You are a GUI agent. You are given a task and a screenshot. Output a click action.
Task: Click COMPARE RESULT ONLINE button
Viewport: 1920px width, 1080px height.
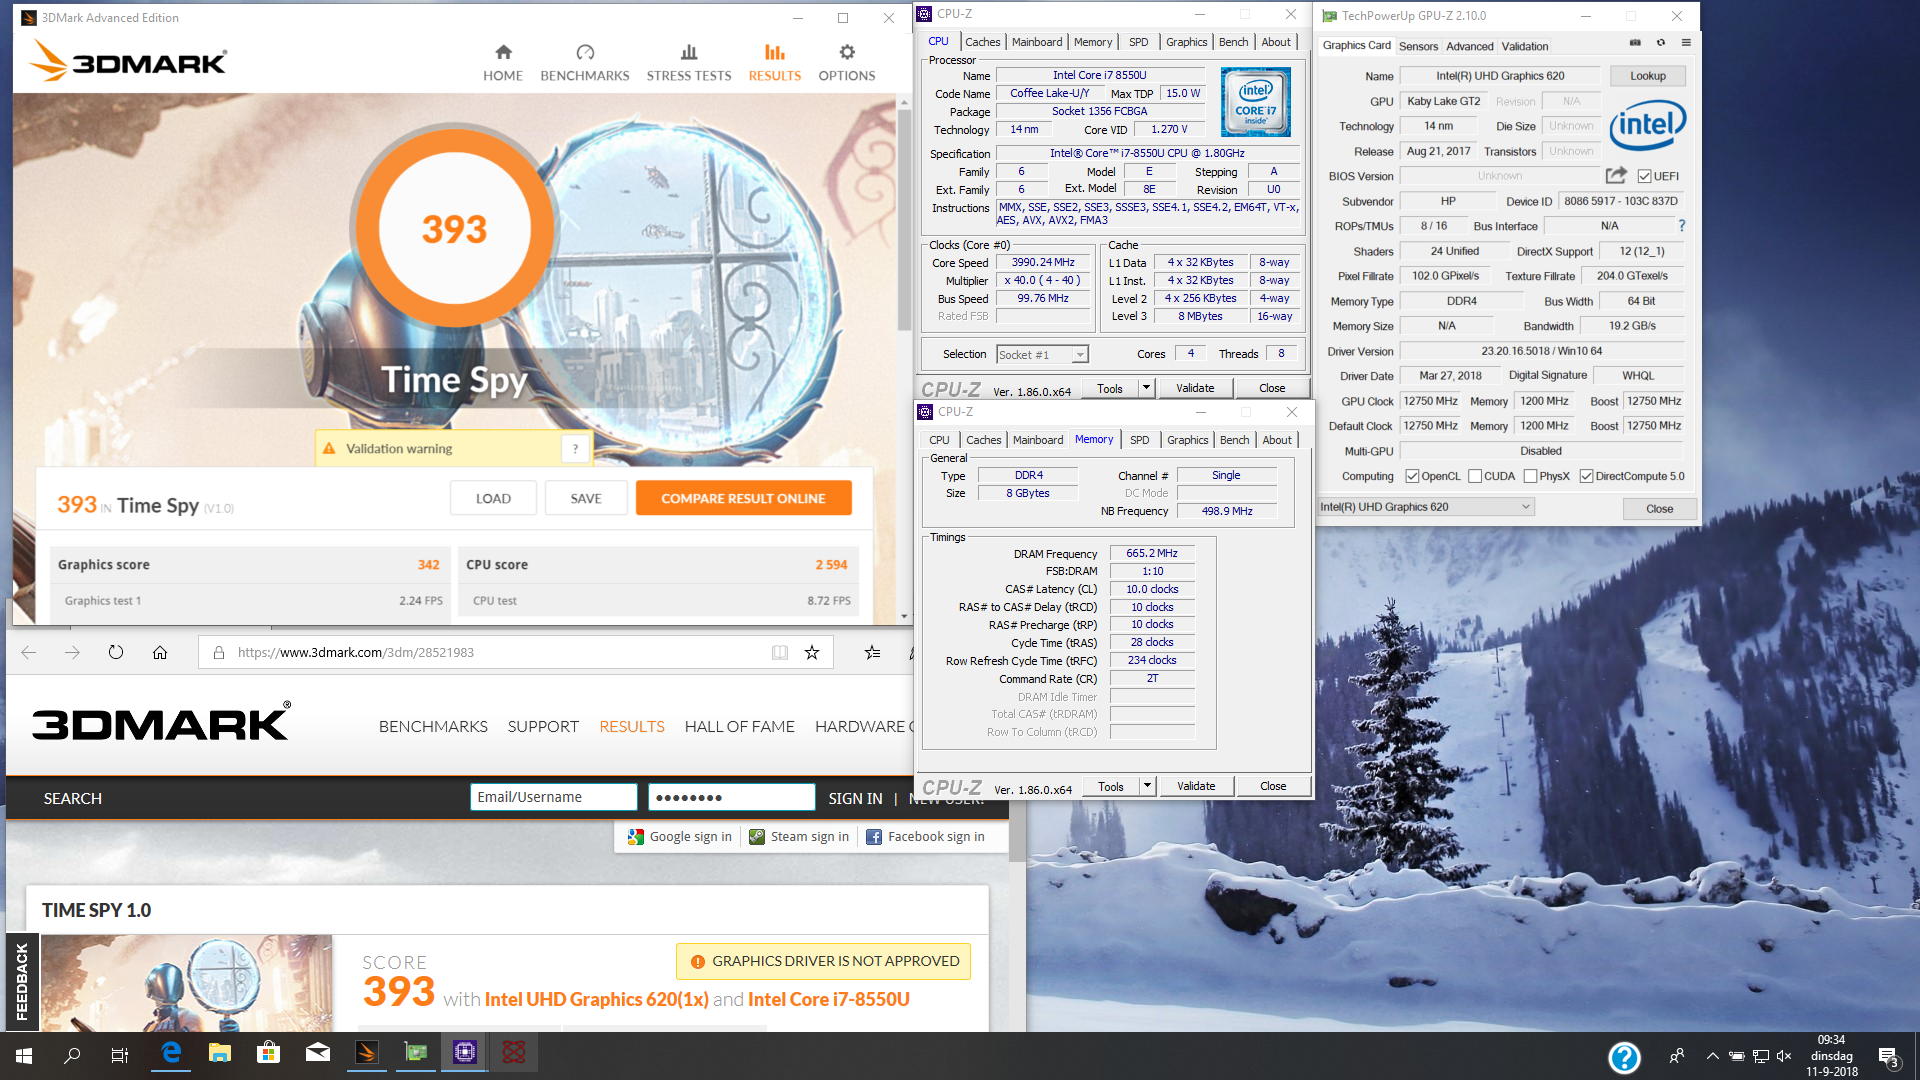tap(743, 498)
